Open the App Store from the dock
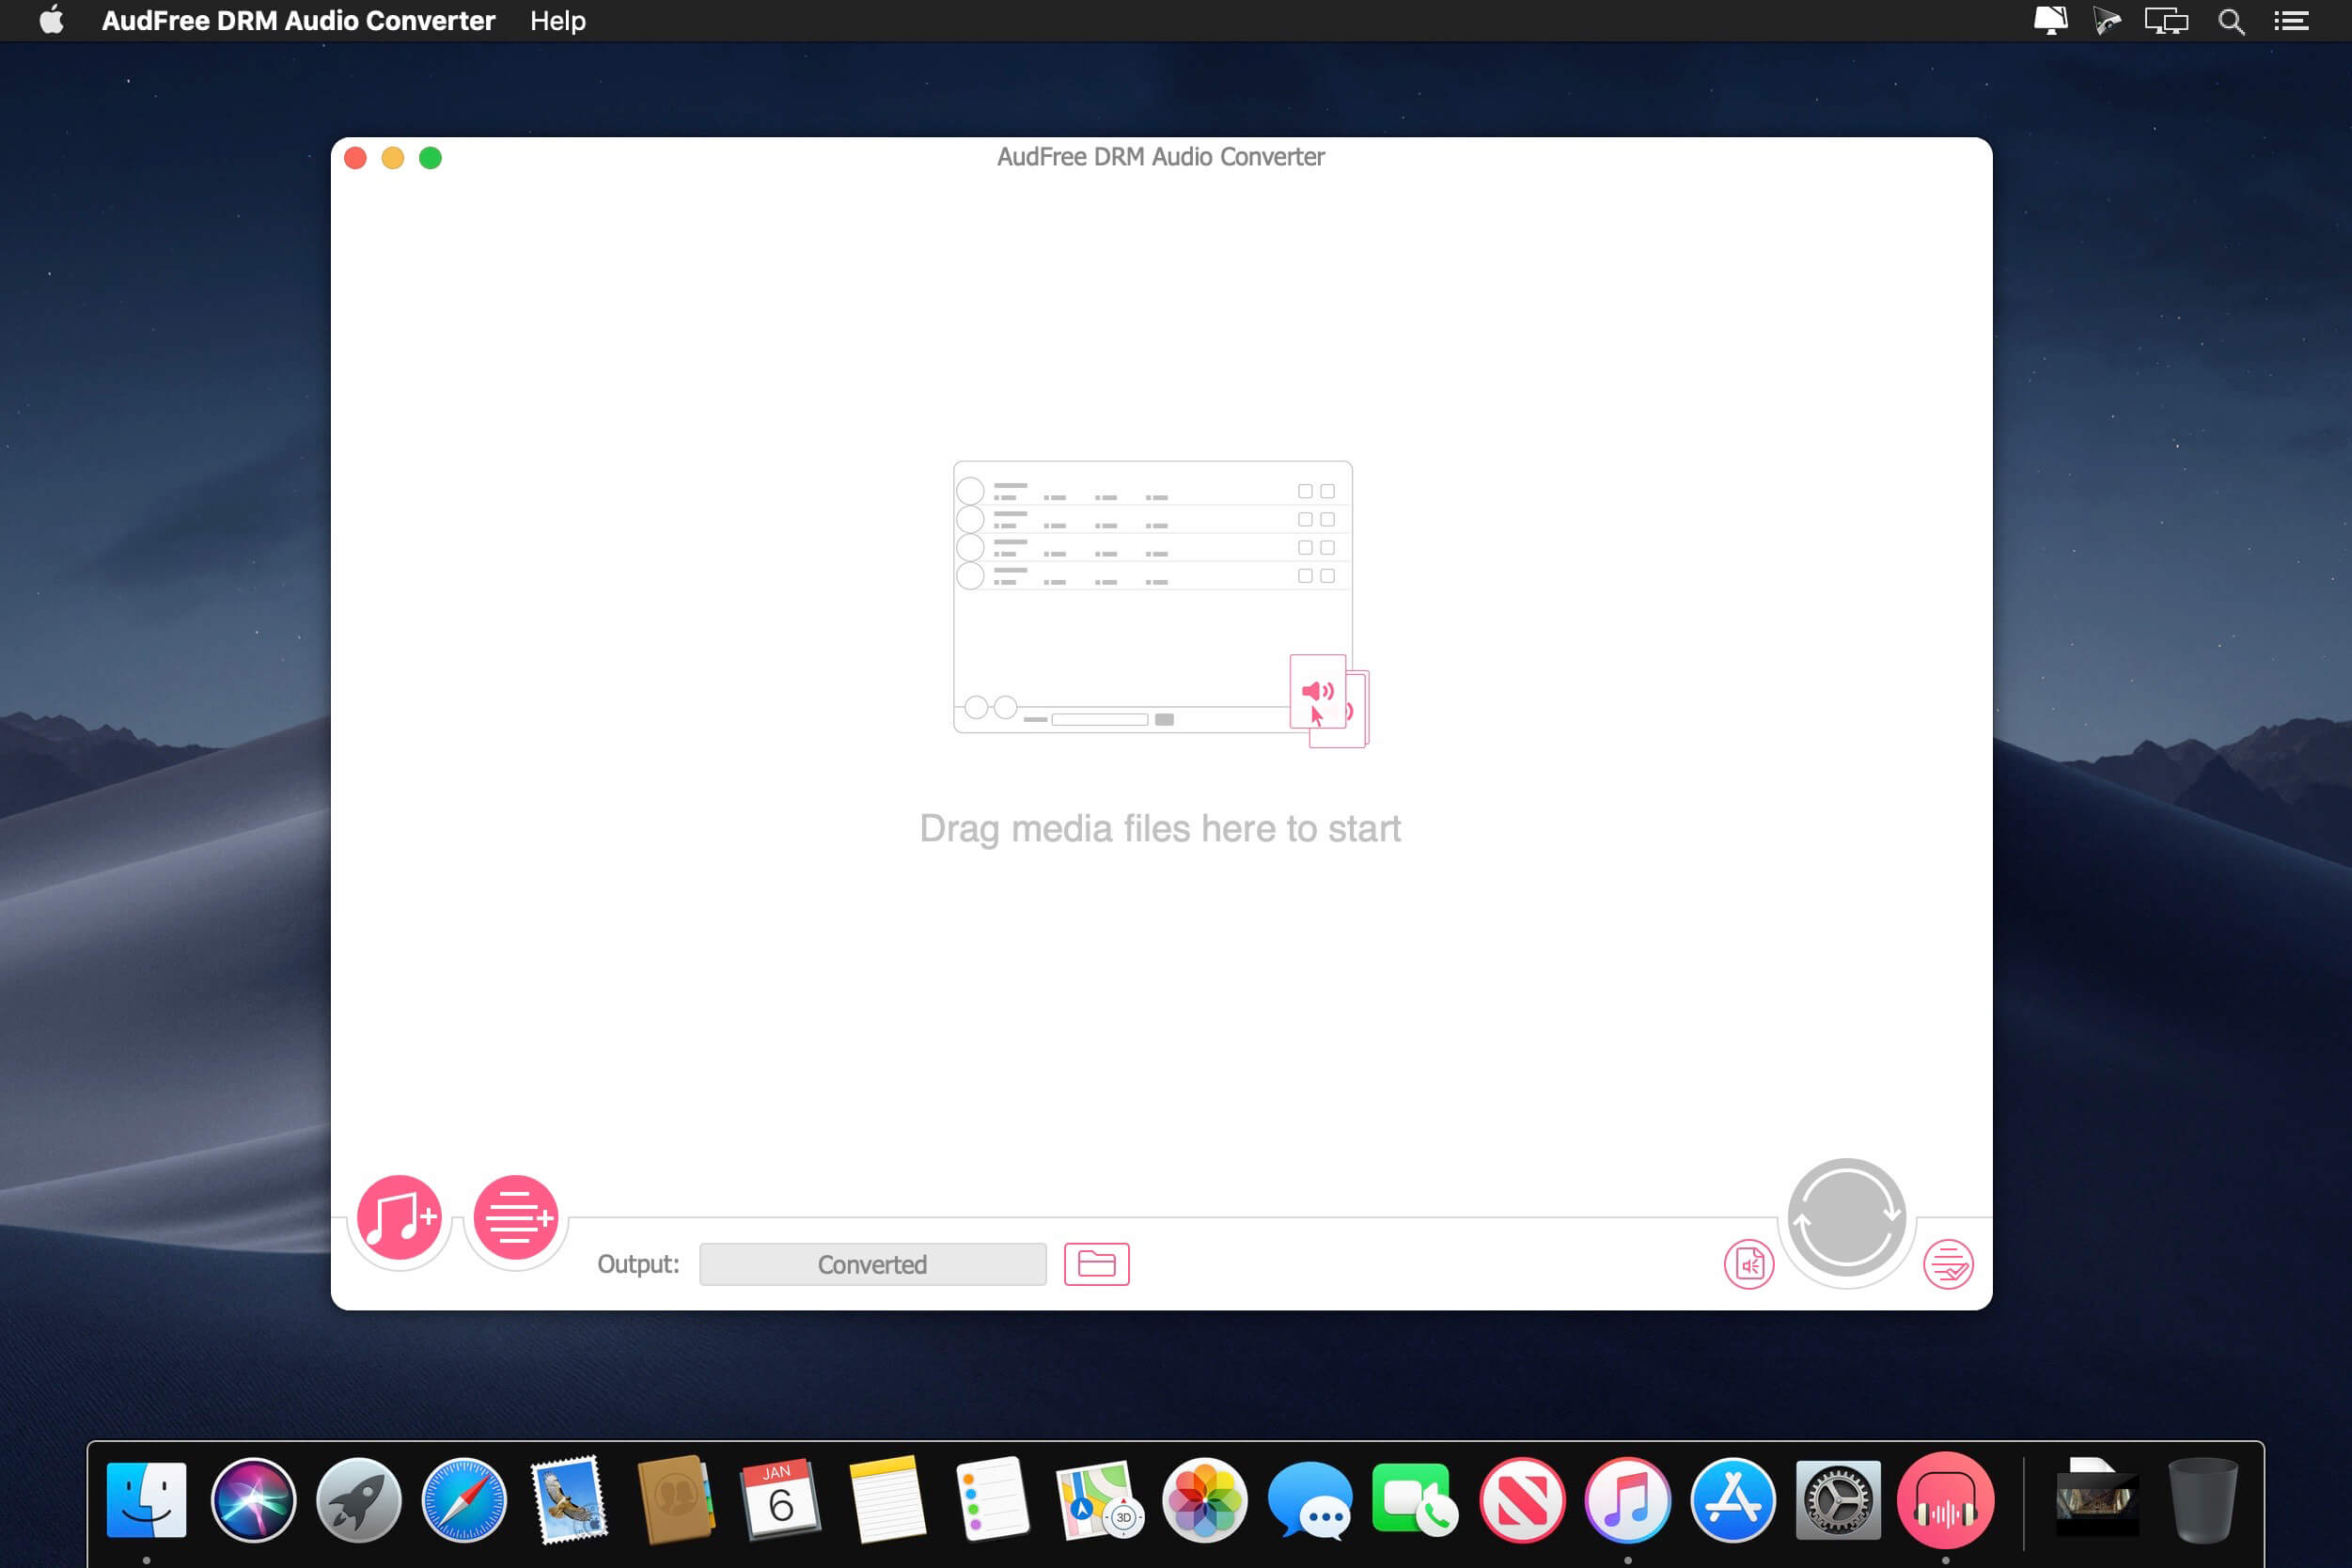The height and width of the screenshot is (1568, 2352). pos(1733,1500)
